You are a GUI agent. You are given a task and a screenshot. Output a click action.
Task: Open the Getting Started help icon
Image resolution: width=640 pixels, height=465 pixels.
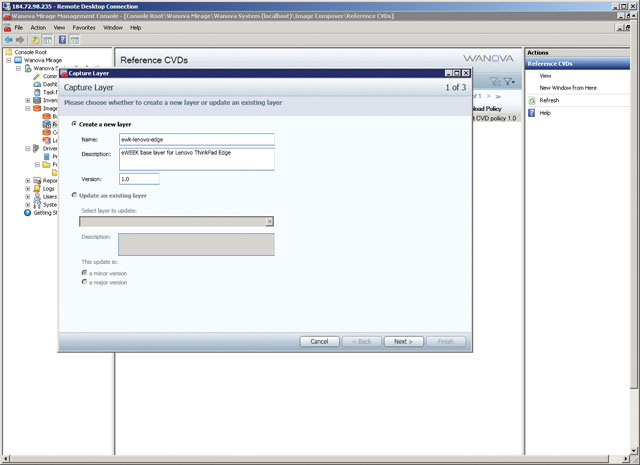point(27,213)
